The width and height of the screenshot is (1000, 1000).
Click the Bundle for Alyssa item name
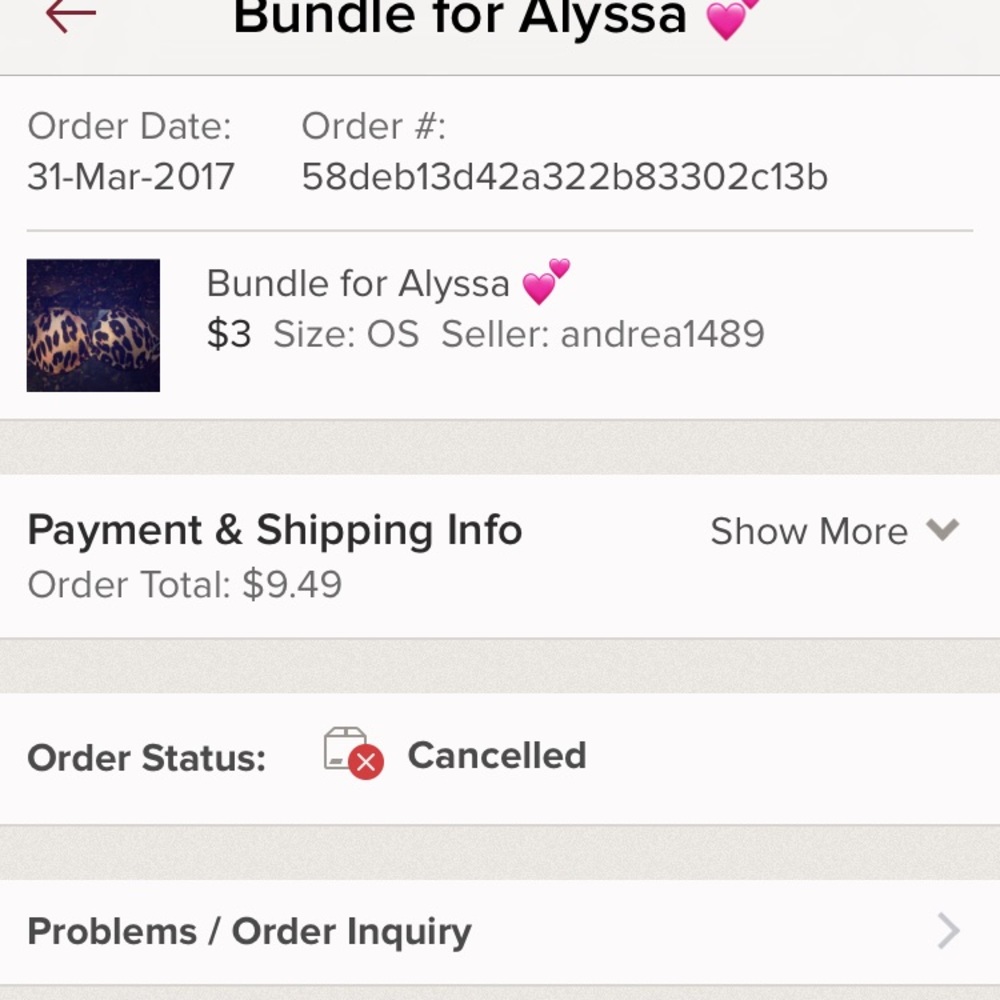tap(357, 284)
